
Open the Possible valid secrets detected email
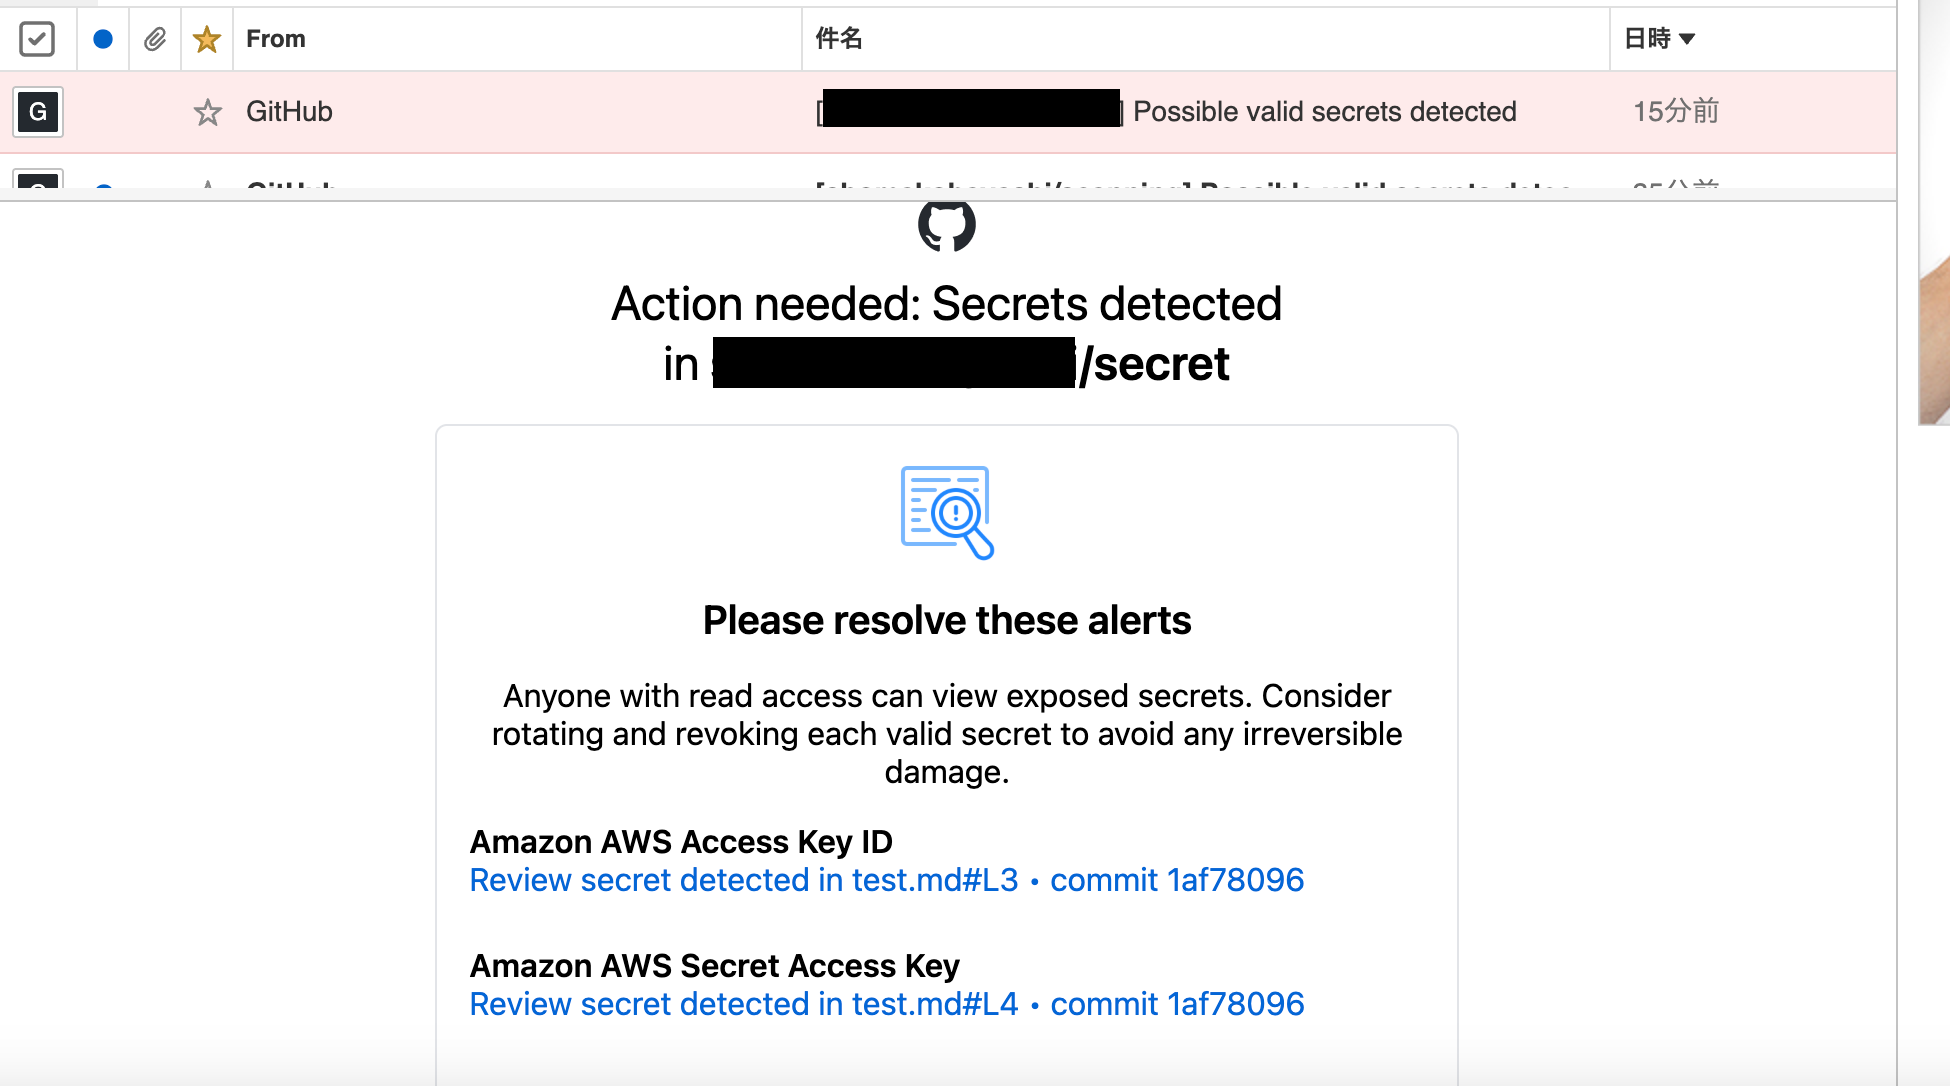(1325, 112)
